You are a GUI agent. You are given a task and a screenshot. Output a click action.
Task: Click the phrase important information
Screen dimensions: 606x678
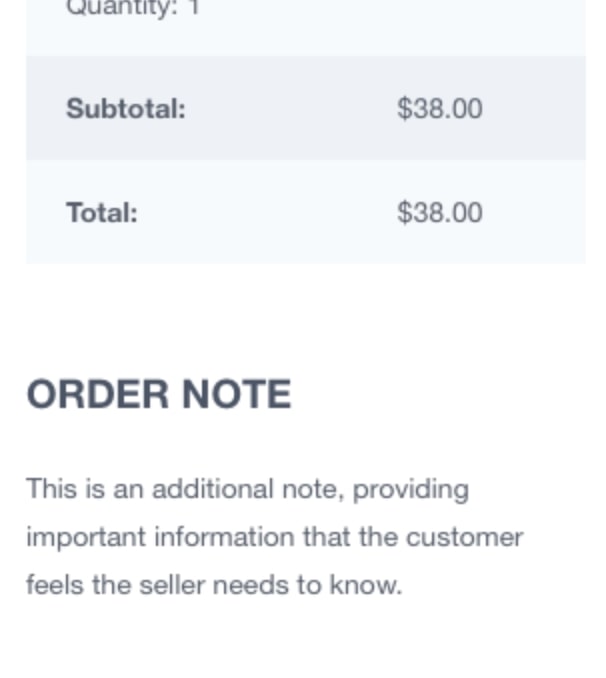pyautogui.click(x=160, y=537)
